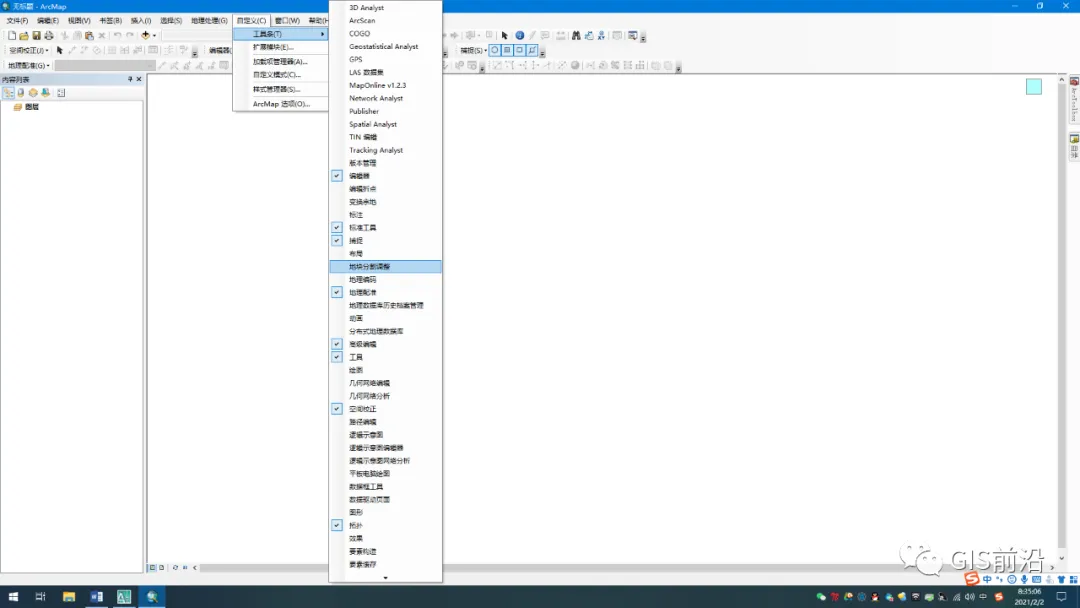Open the 空间校正(J) dropdown menu
Image resolution: width=1080 pixels, height=608 pixels.
pyautogui.click(x=28, y=50)
